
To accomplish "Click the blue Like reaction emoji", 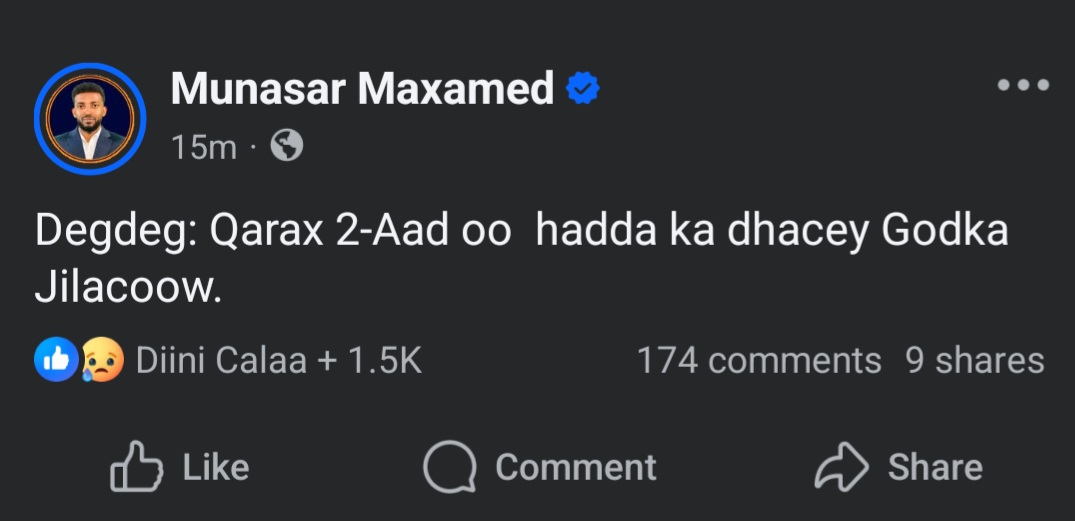I will pyautogui.click(x=56, y=360).
